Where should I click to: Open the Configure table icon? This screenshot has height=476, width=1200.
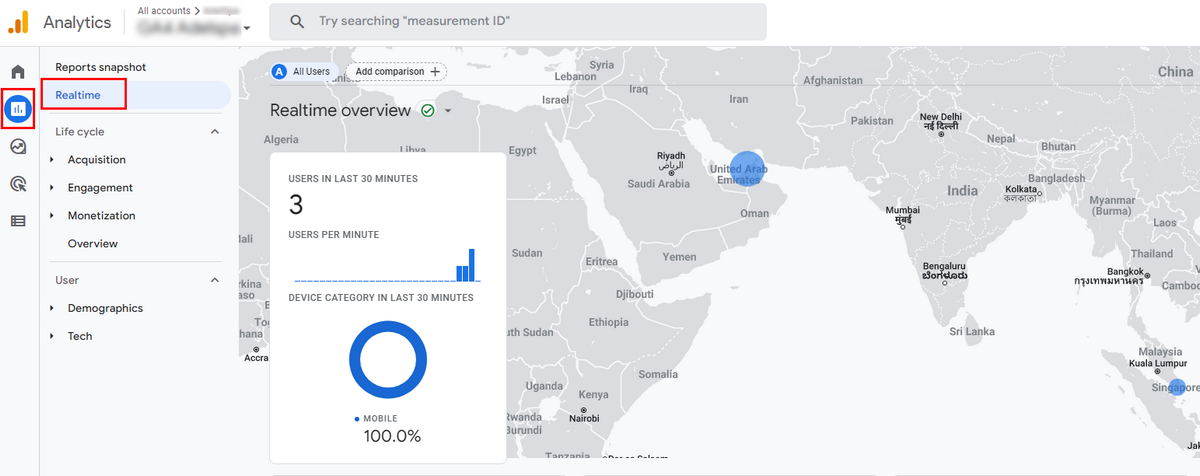(18, 221)
